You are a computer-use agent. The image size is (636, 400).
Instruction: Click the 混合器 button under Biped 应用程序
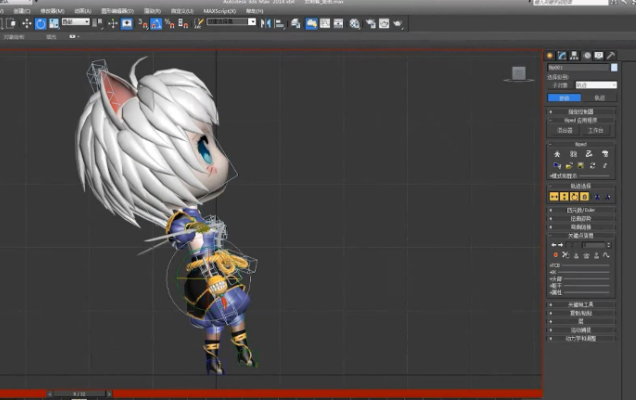point(565,130)
